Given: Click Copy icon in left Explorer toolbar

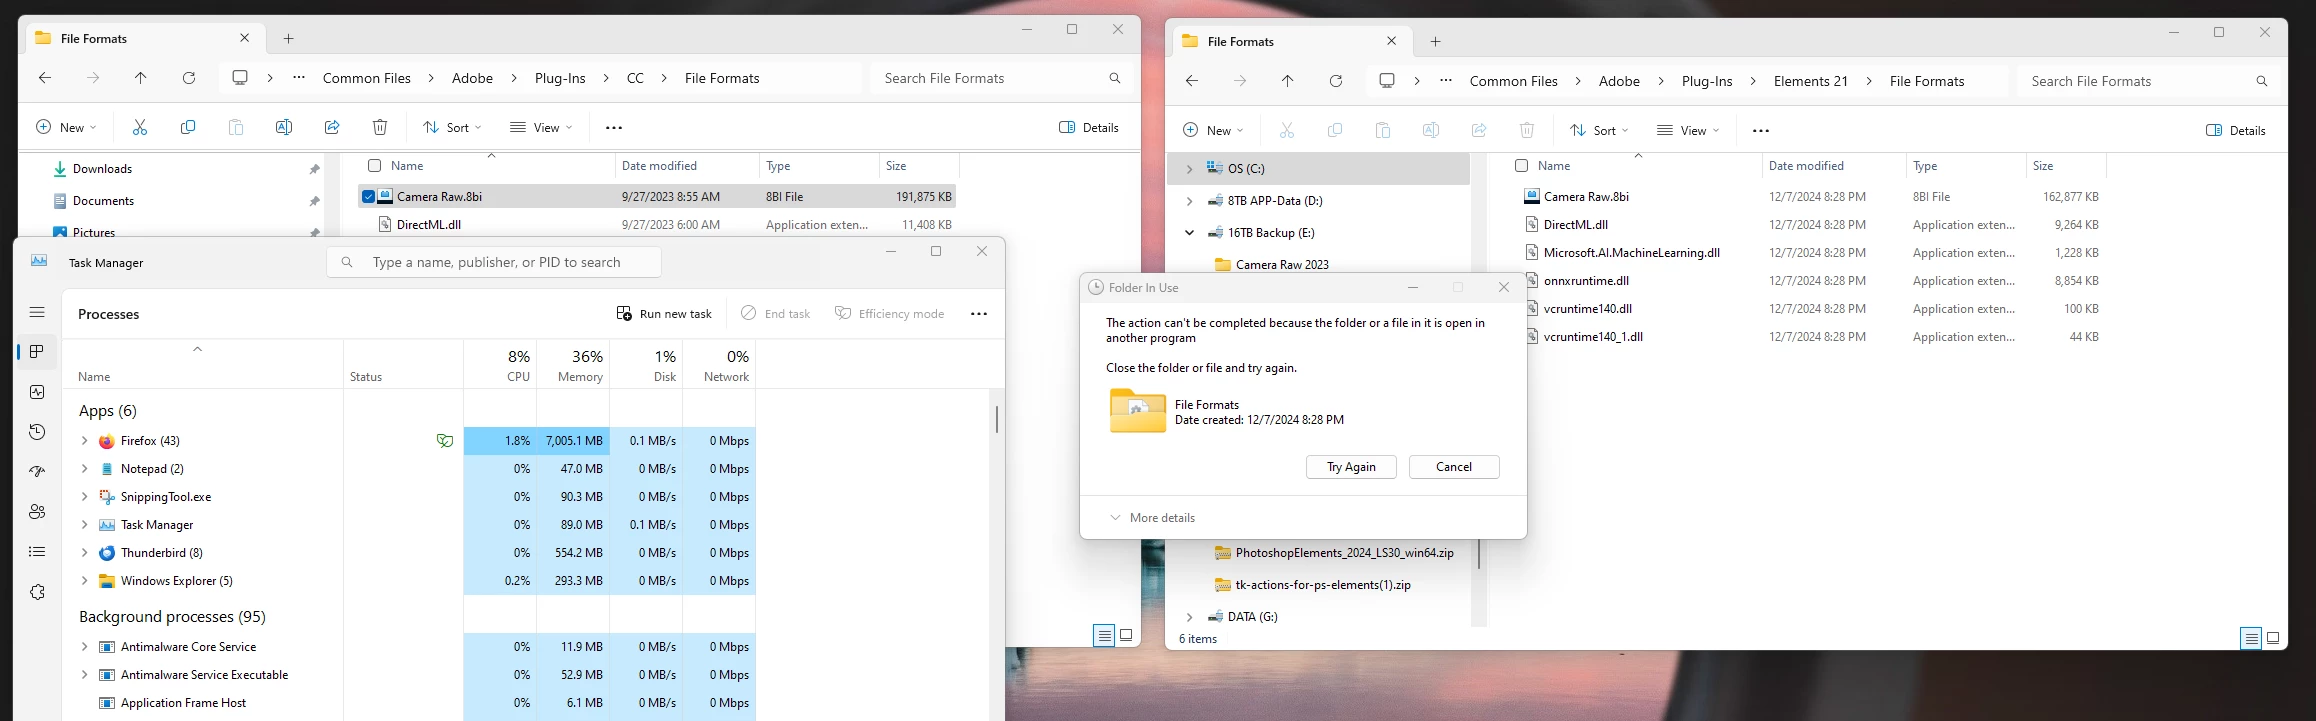Looking at the screenshot, I should click(x=188, y=127).
